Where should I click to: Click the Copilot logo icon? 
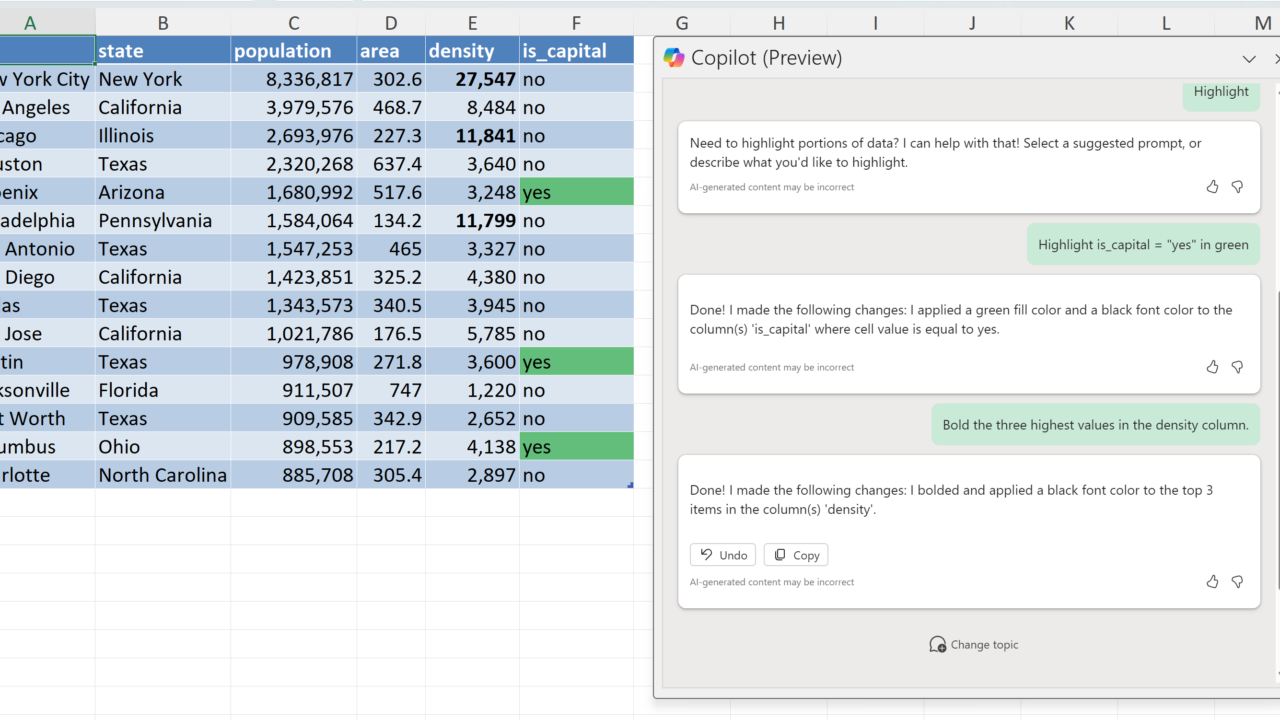(x=674, y=58)
